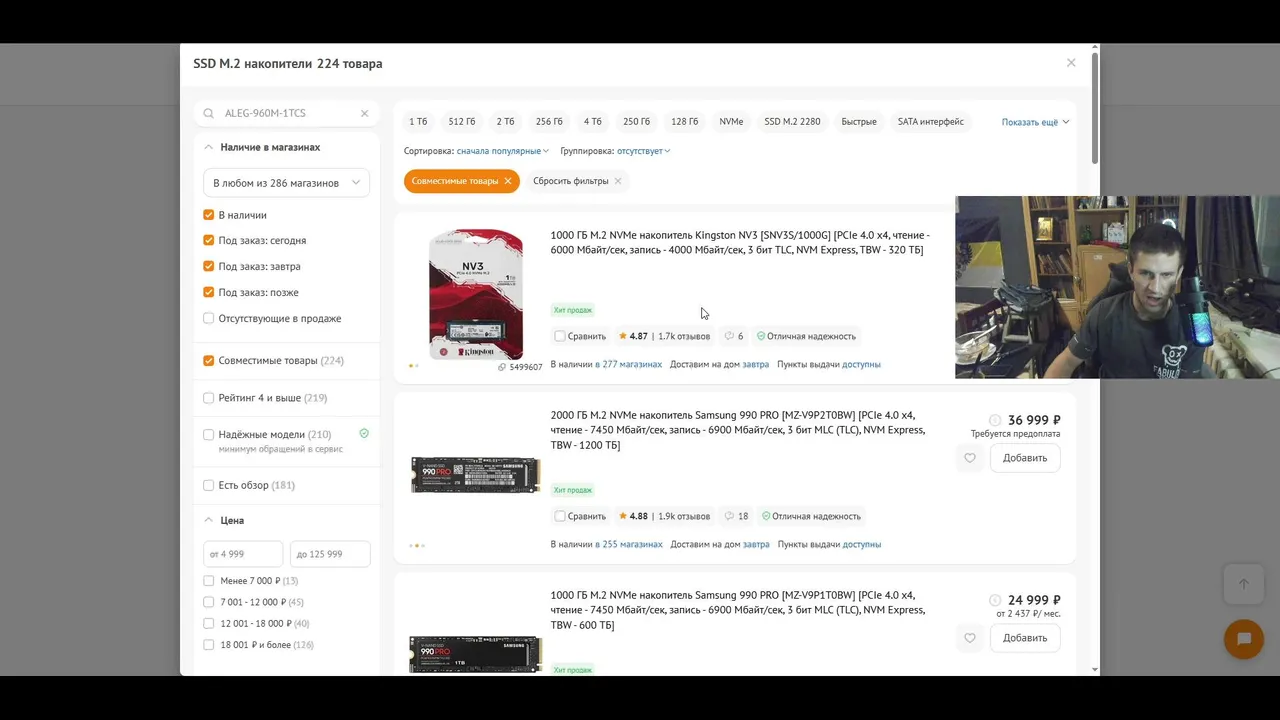Viewport: 1280px width, 720px height.
Task: Click green shield icon beside Надёжные модели
Action: (364, 434)
